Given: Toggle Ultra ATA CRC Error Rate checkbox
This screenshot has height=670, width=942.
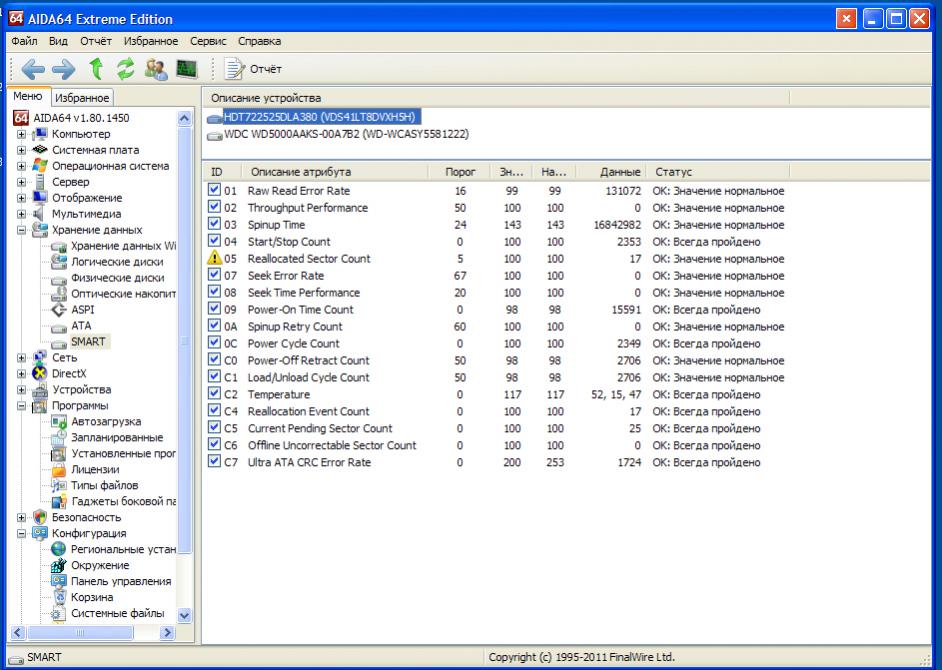Looking at the screenshot, I should [x=215, y=462].
